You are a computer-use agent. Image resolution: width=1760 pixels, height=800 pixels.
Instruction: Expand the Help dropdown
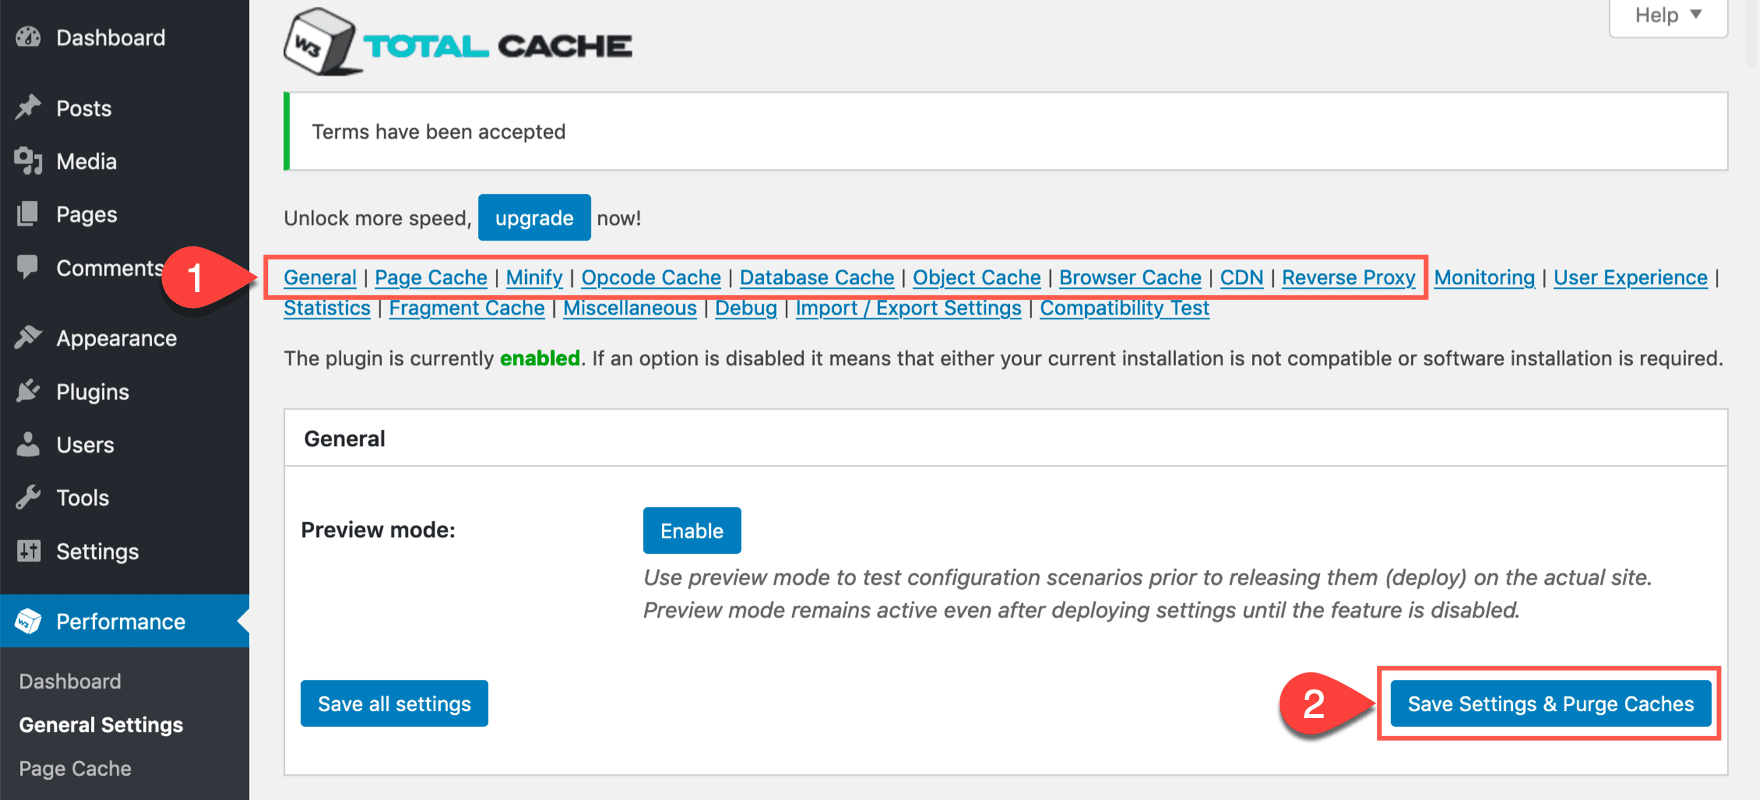click(1666, 15)
